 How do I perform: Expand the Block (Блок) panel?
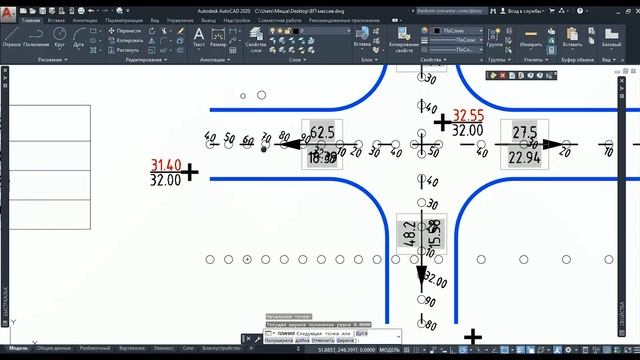[x=369, y=60]
